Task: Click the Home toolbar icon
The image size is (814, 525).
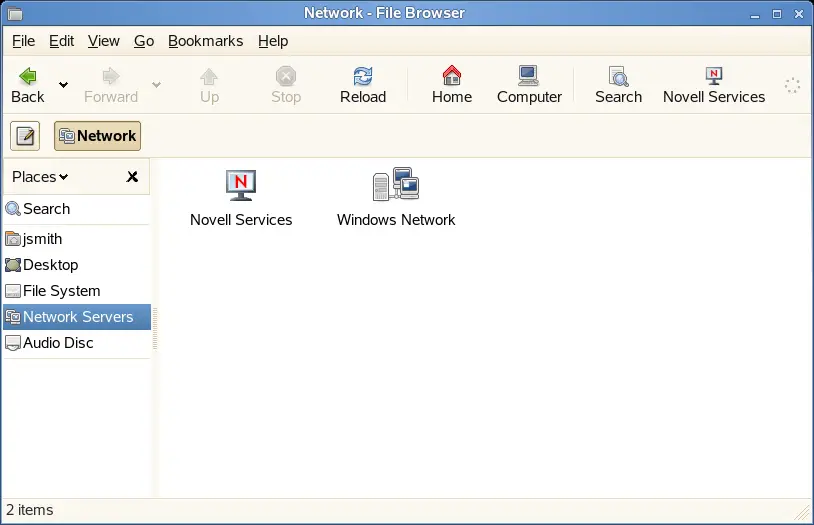Action: pyautogui.click(x=452, y=84)
